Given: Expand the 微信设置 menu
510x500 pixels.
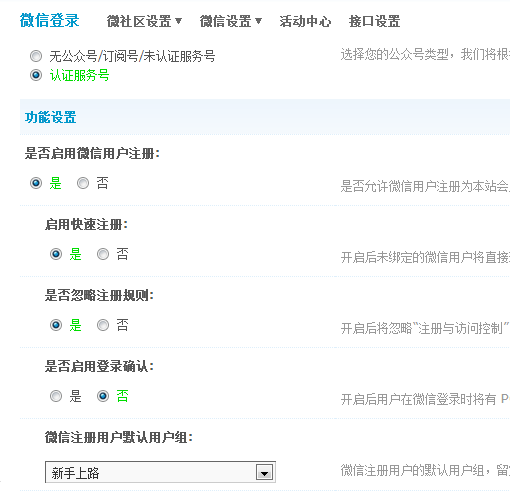Looking at the screenshot, I should tap(231, 21).
